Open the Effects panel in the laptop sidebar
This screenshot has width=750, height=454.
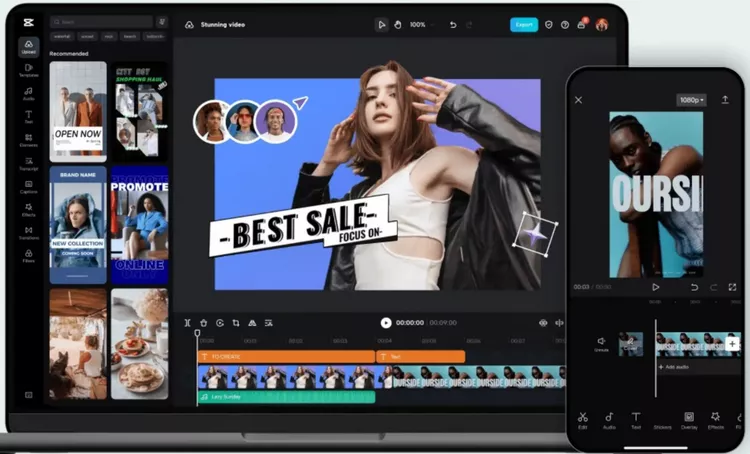click(29, 210)
